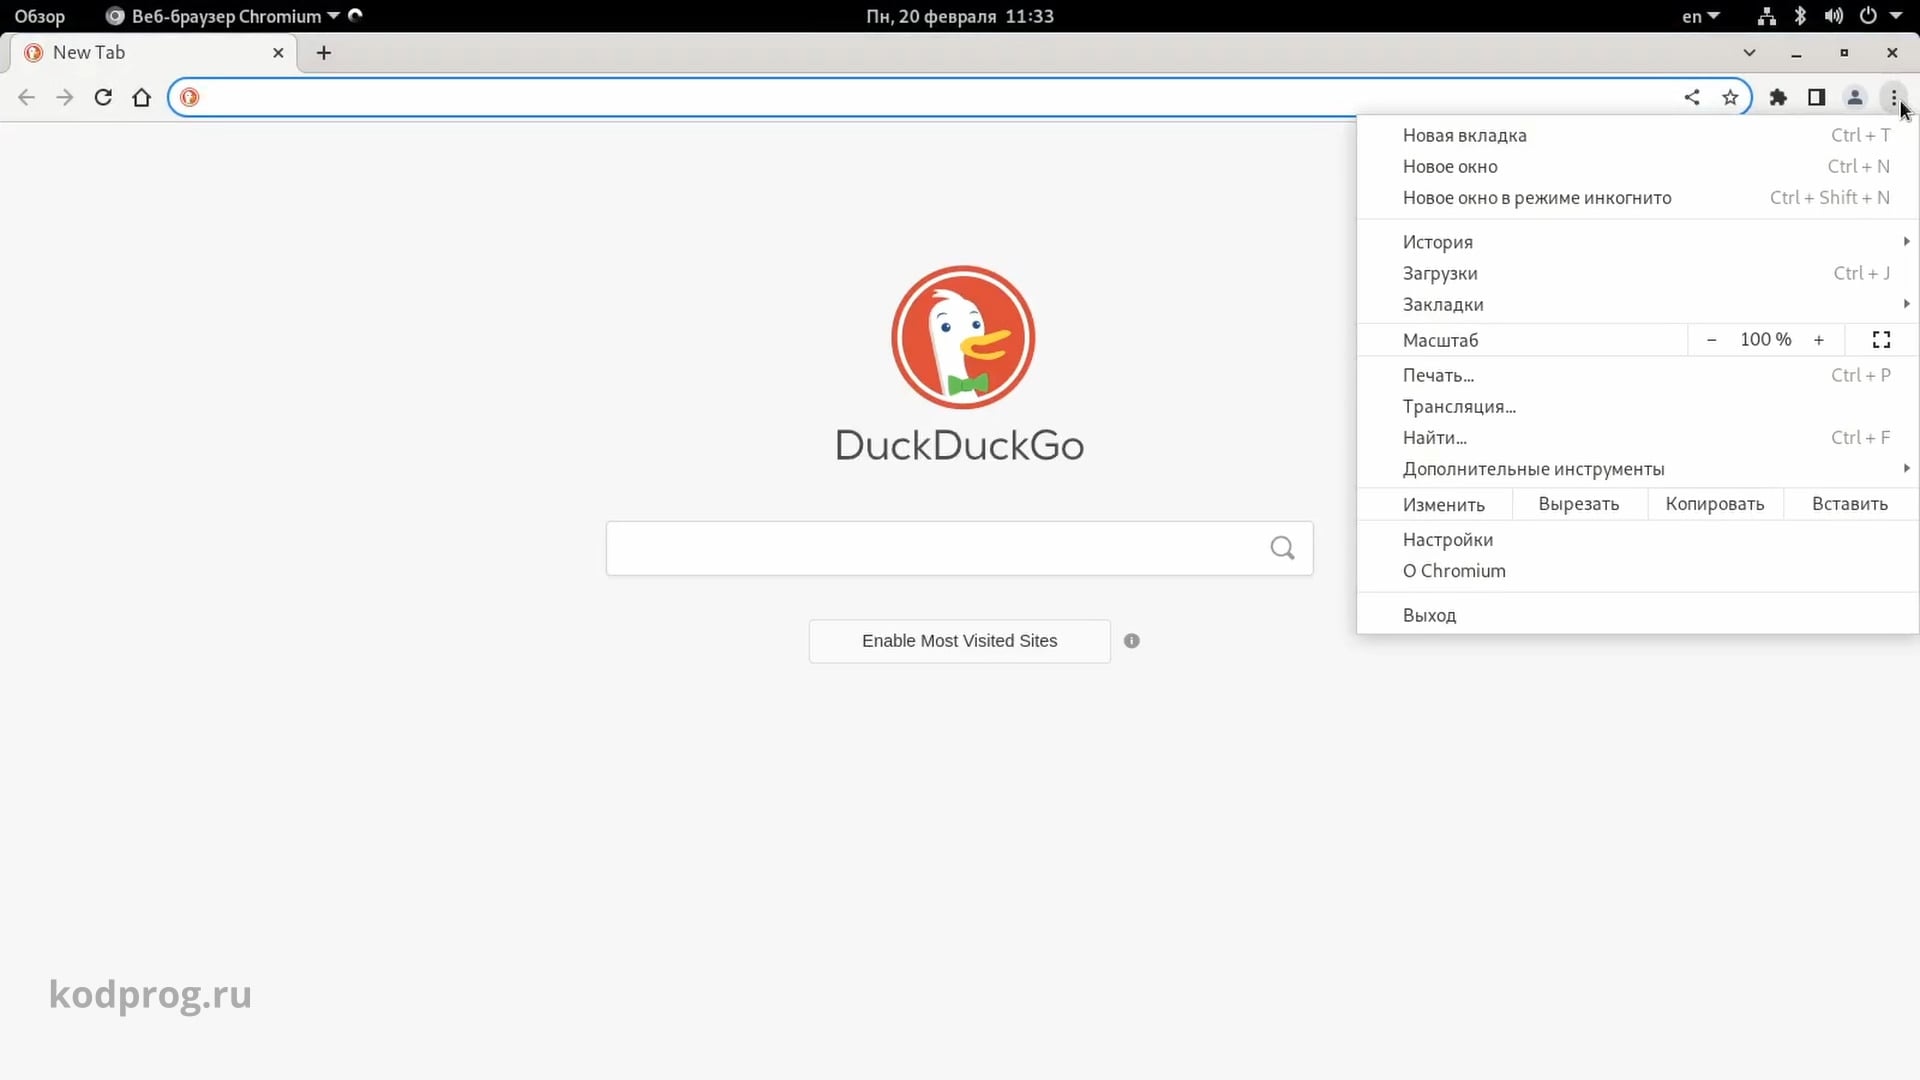The height and width of the screenshot is (1080, 1920).
Task: Open the Extensions puzzle icon
Action: [x=1778, y=97]
